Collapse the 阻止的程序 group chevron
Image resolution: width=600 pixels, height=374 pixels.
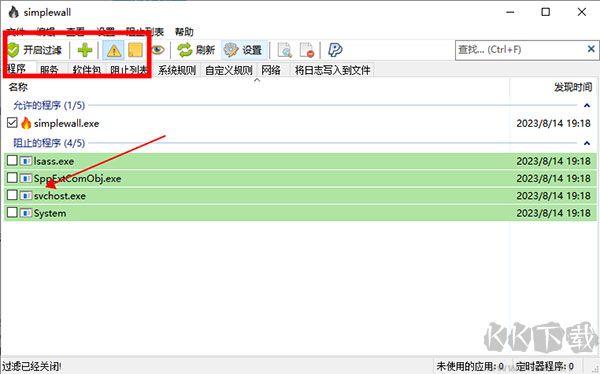point(587,143)
